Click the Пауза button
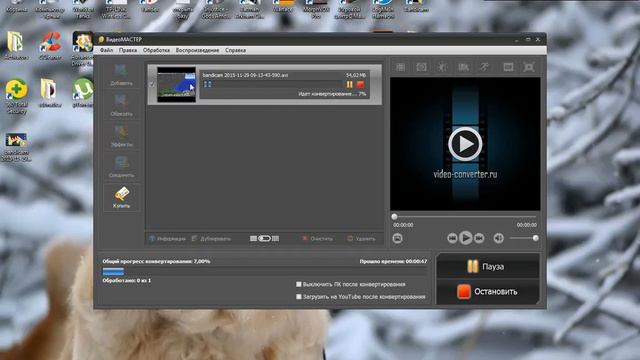 click(488, 267)
